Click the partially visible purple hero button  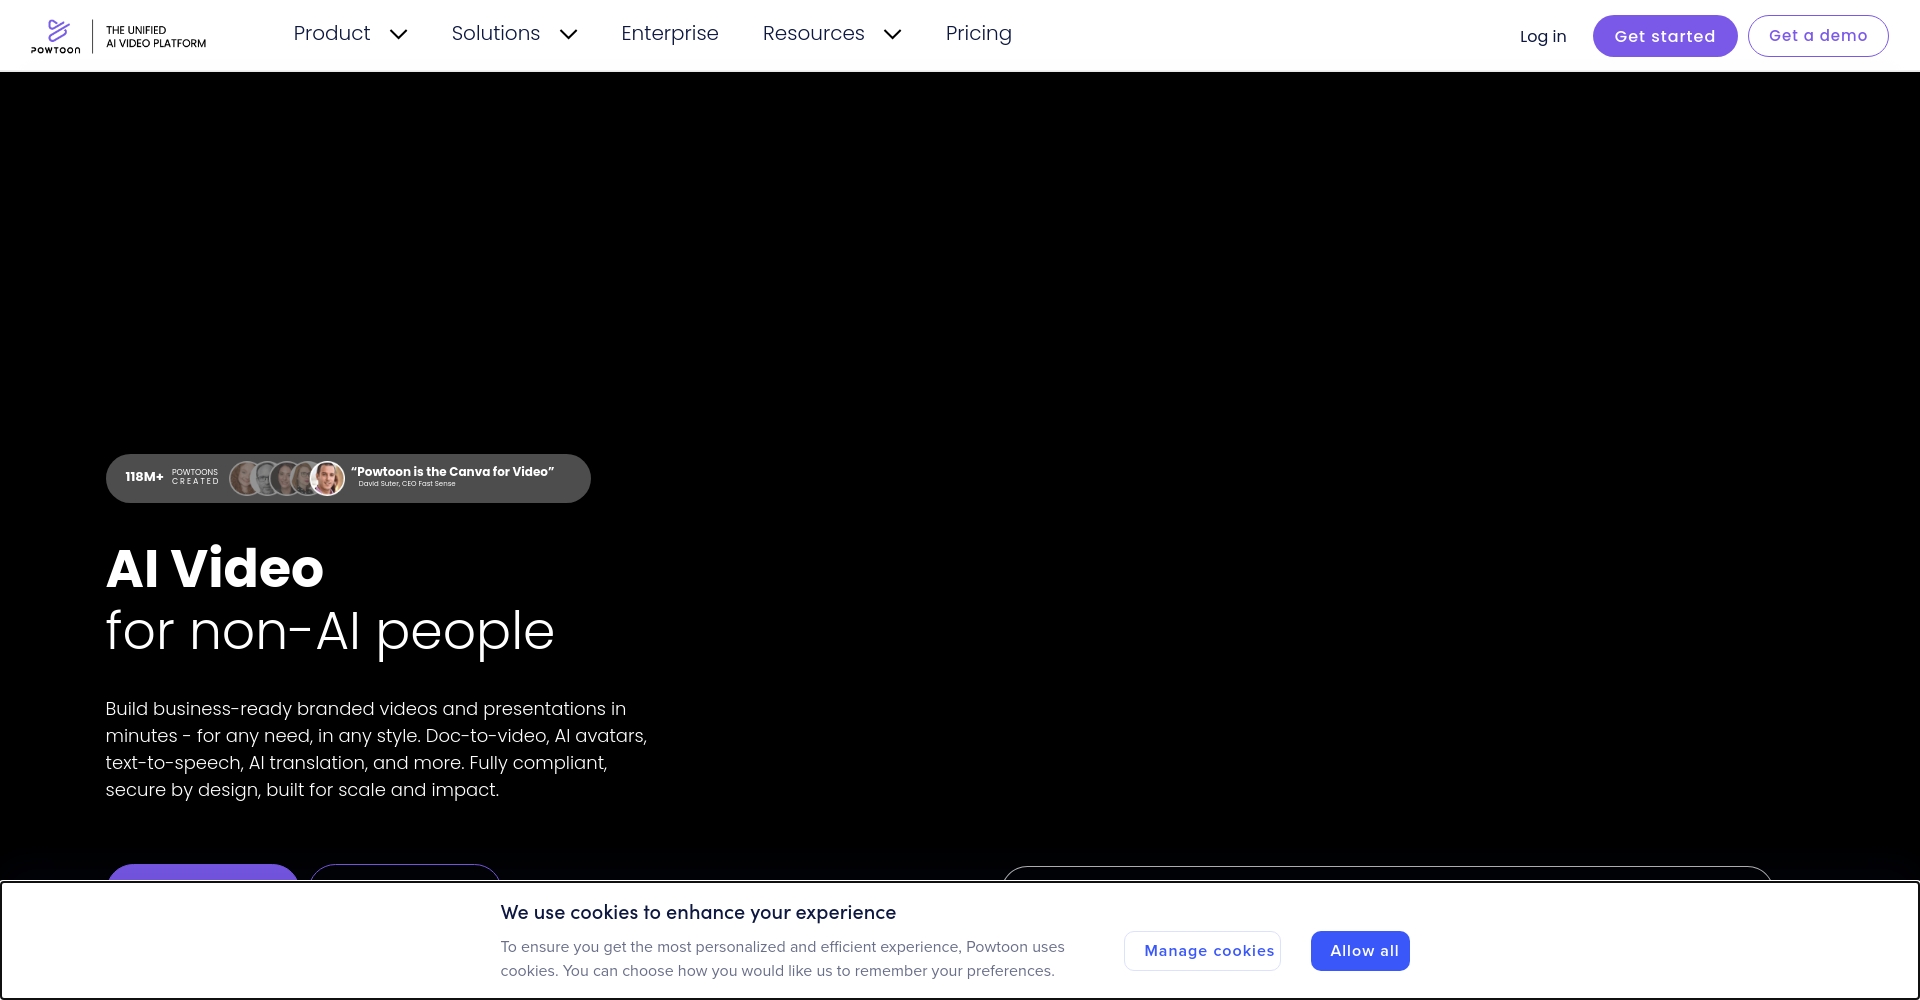pos(203,873)
